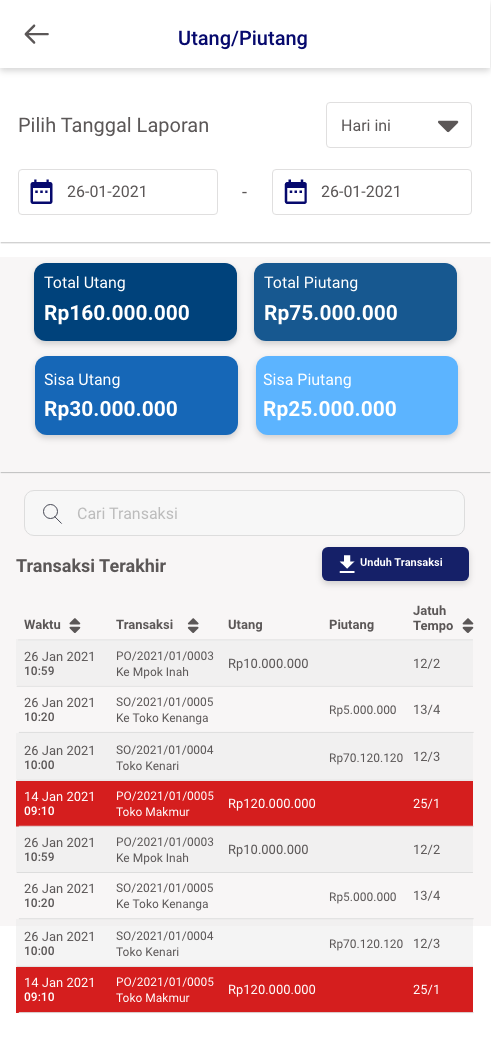The image size is (491, 1064).
Task: Select first SO/2021/01/0004 Toko Kenari row
Action: click(x=246, y=757)
